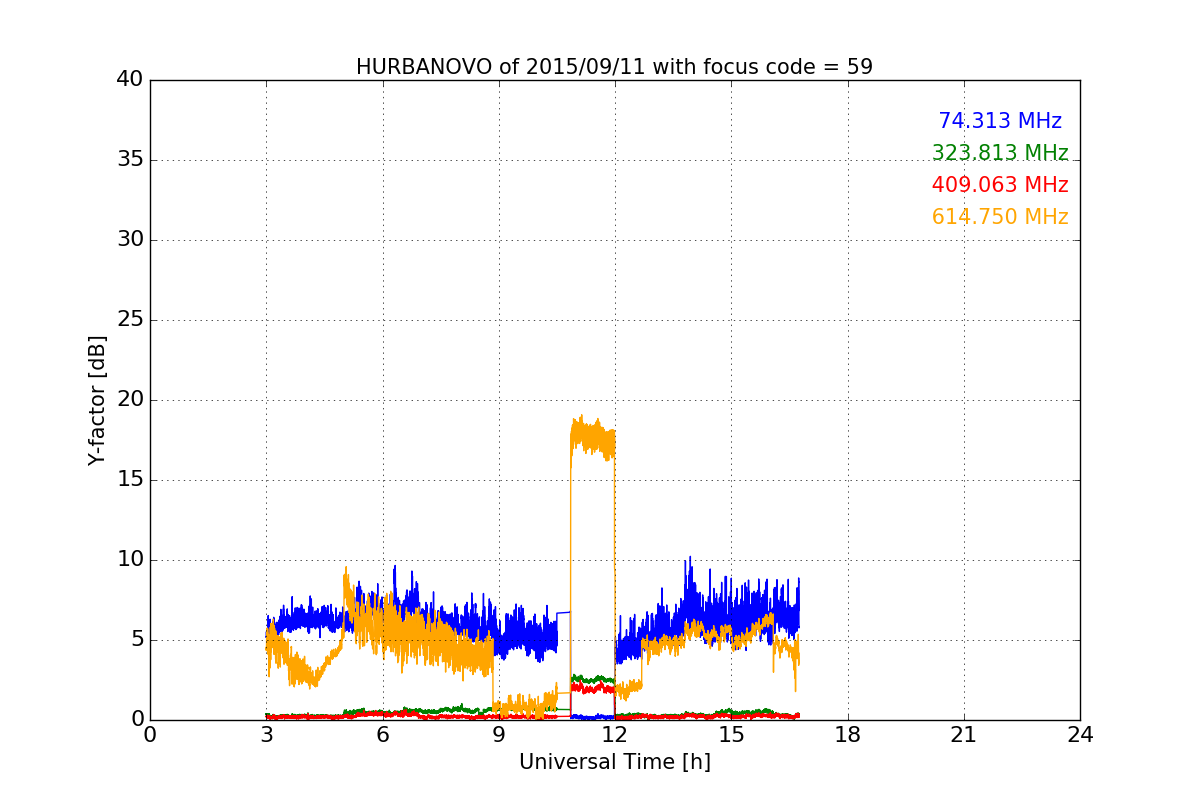Select the 323.813 MHz legend label
This screenshot has width=1200, height=800.
click(x=1000, y=153)
